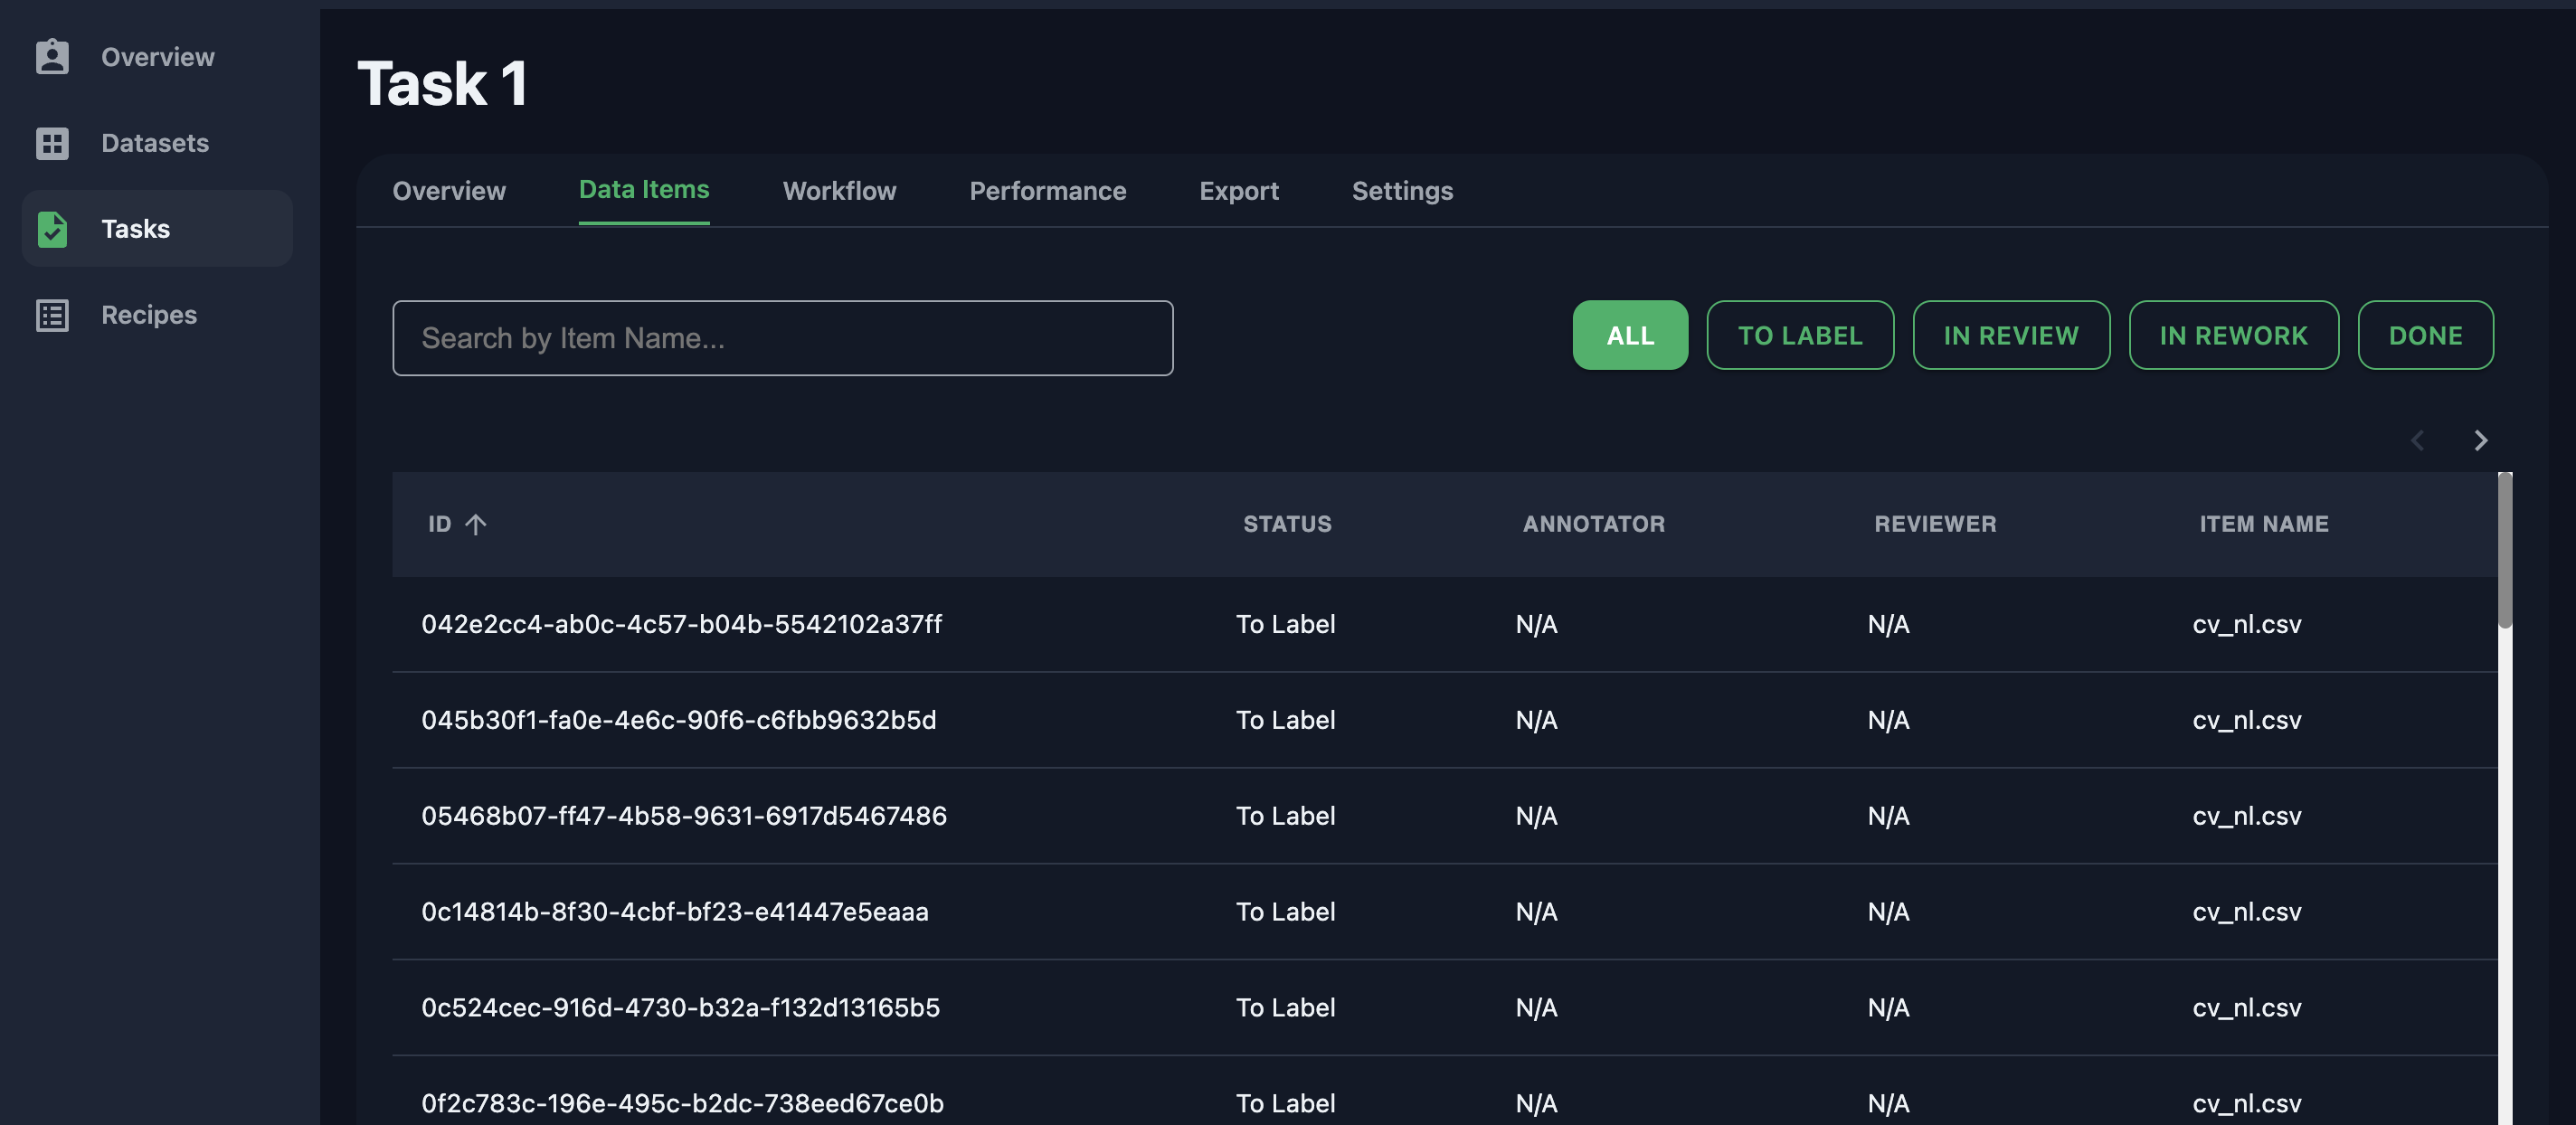Click cv_nl.csv in row 0c524cec
Image resolution: width=2576 pixels, height=1125 pixels.
click(x=2247, y=1008)
